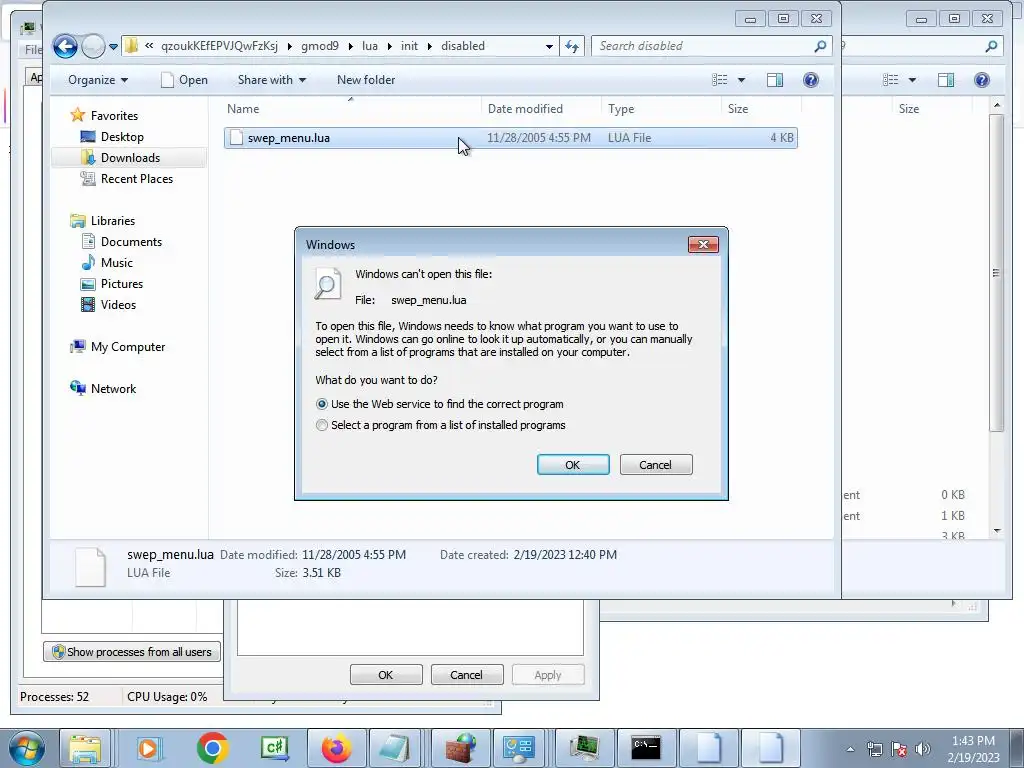The height and width of the screenshot is (768, 1024).
Task: Expand the breadcrumb arrow after lua
Action: pyautogui.click(x=389, y=46)
